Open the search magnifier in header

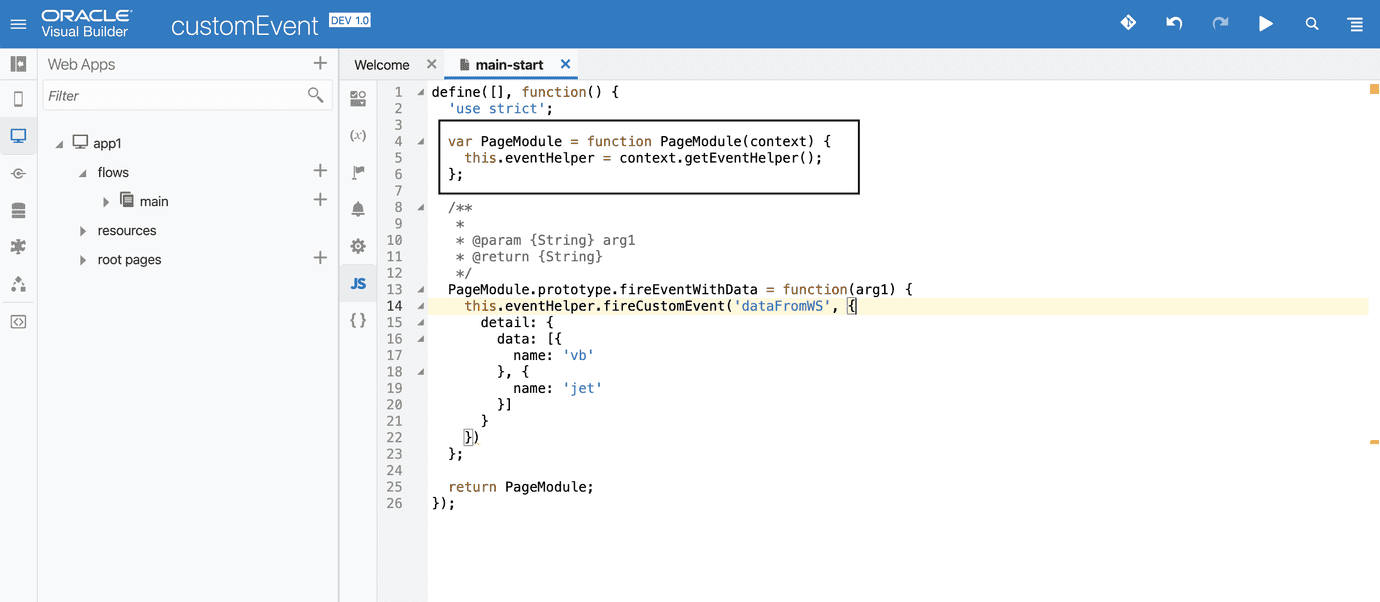1312,24
